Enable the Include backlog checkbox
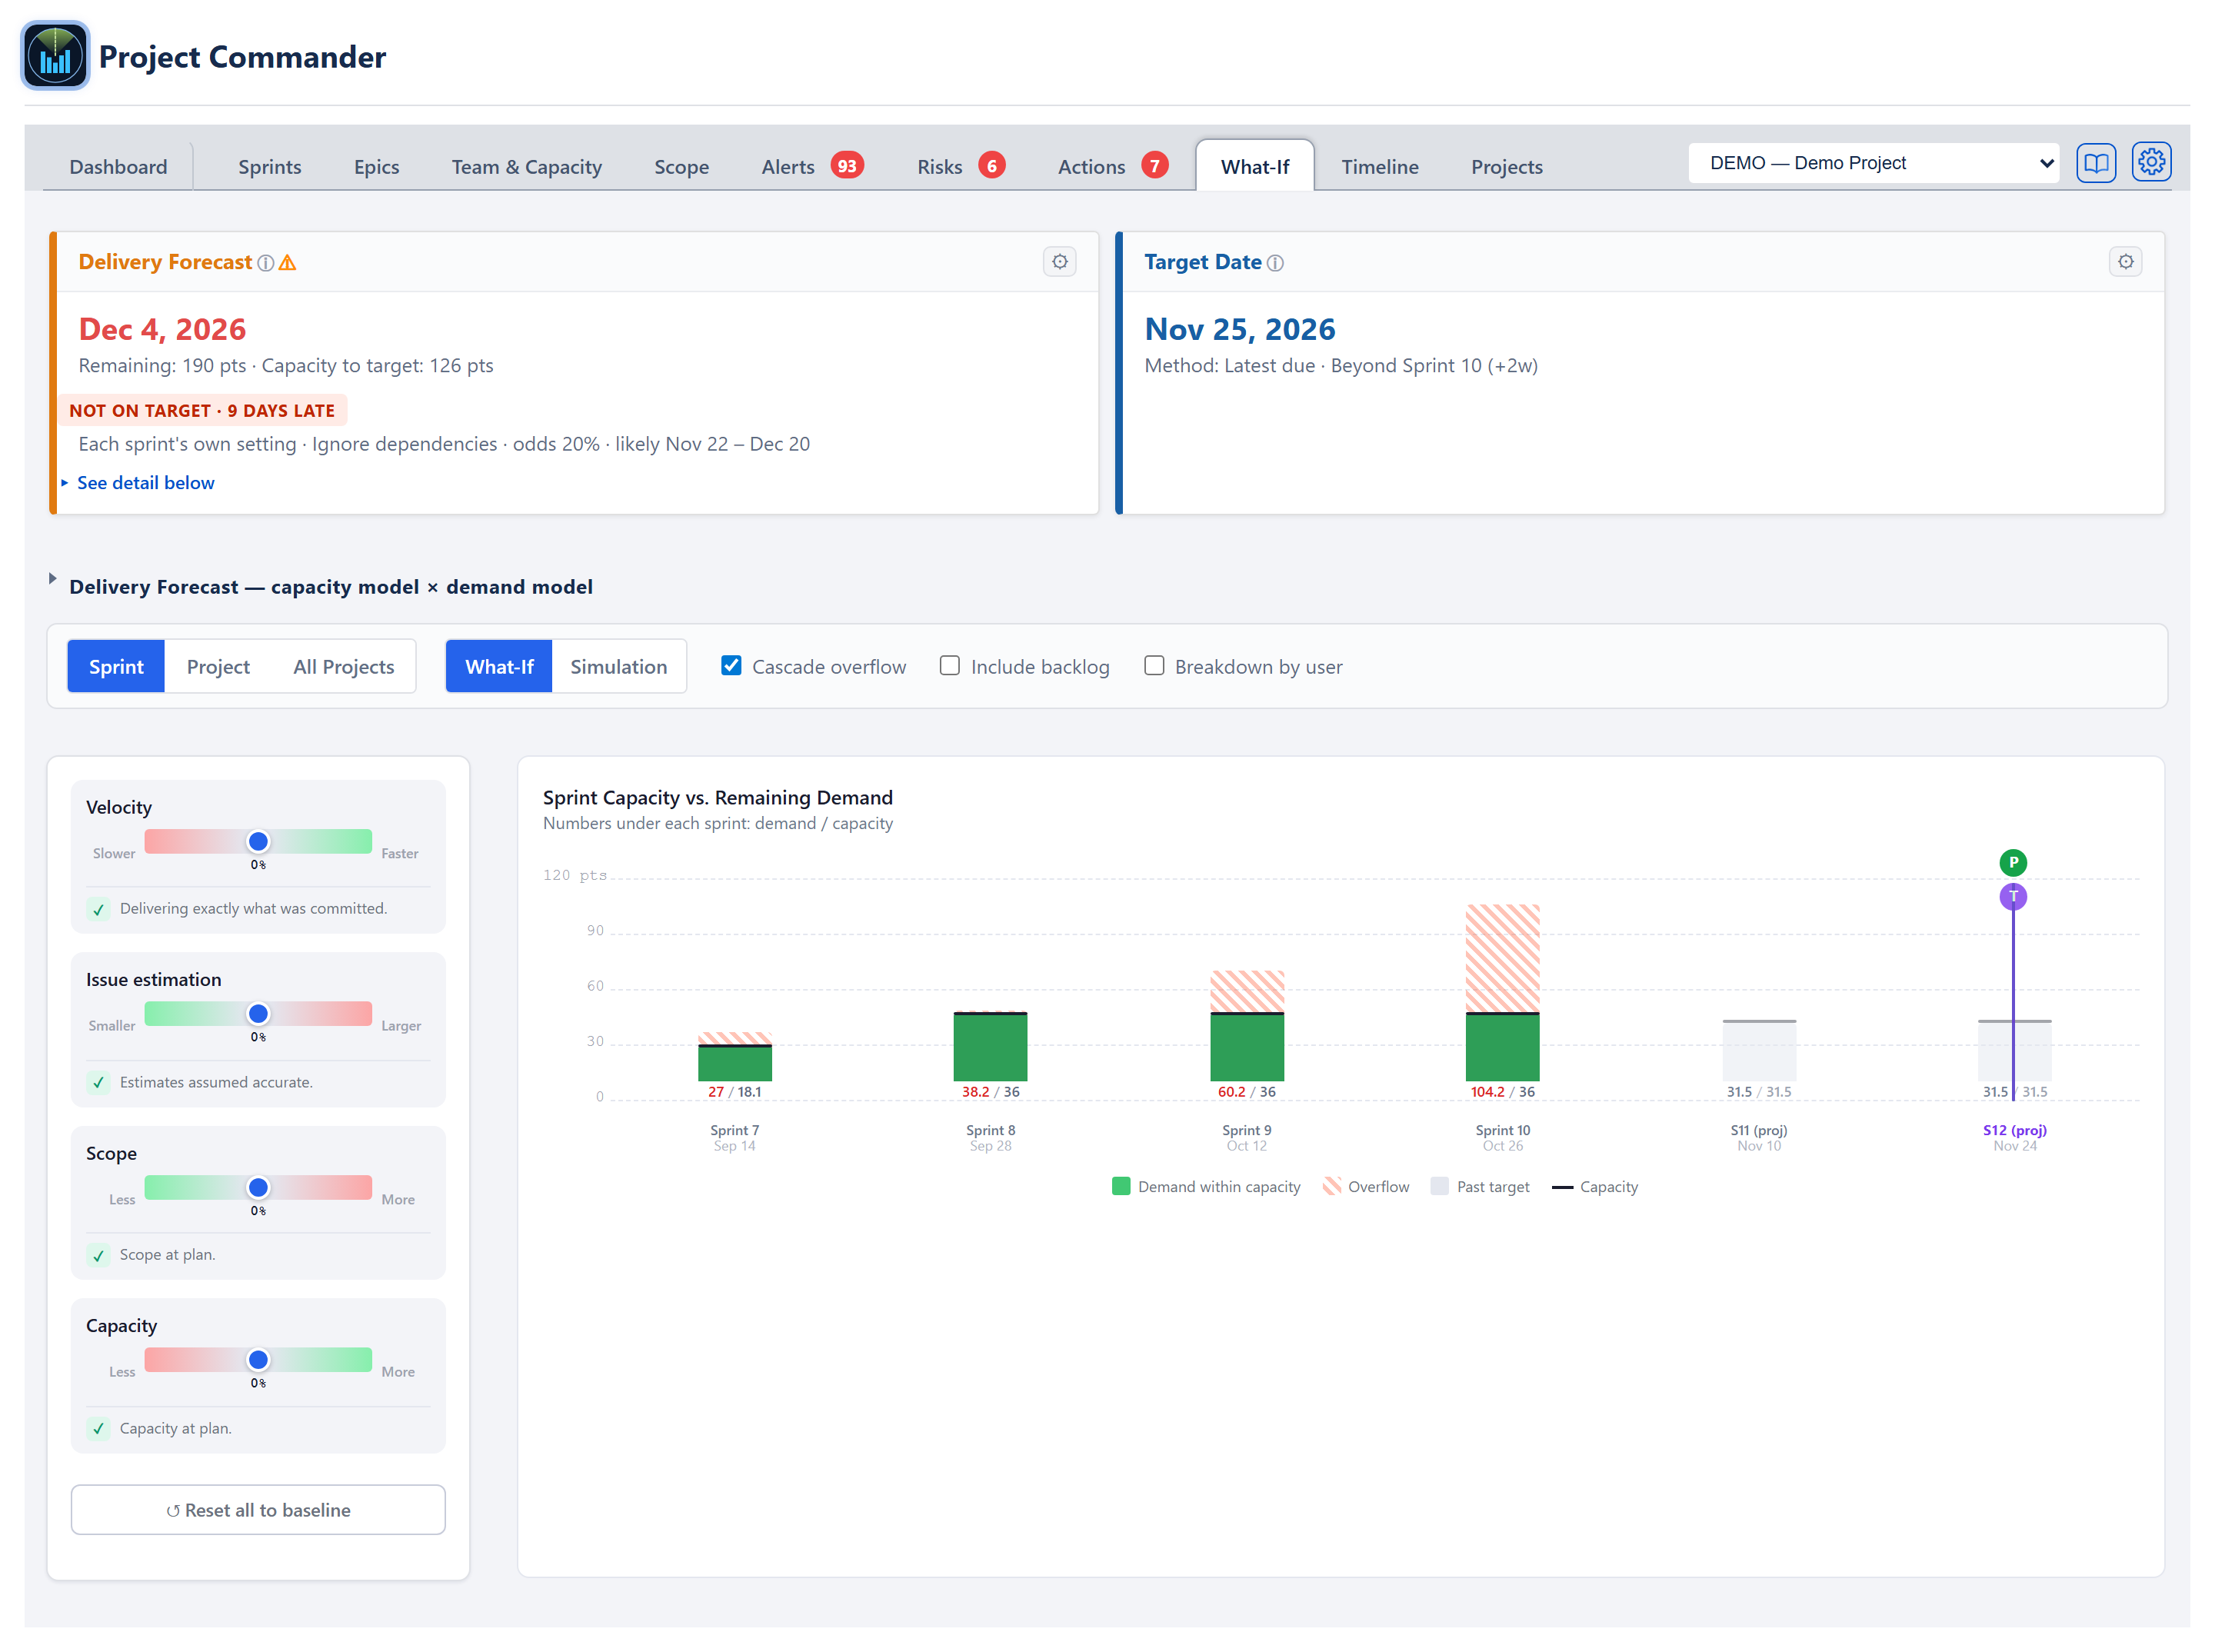Viewport: 2215px width, 1652px height. tap(949, 666)
